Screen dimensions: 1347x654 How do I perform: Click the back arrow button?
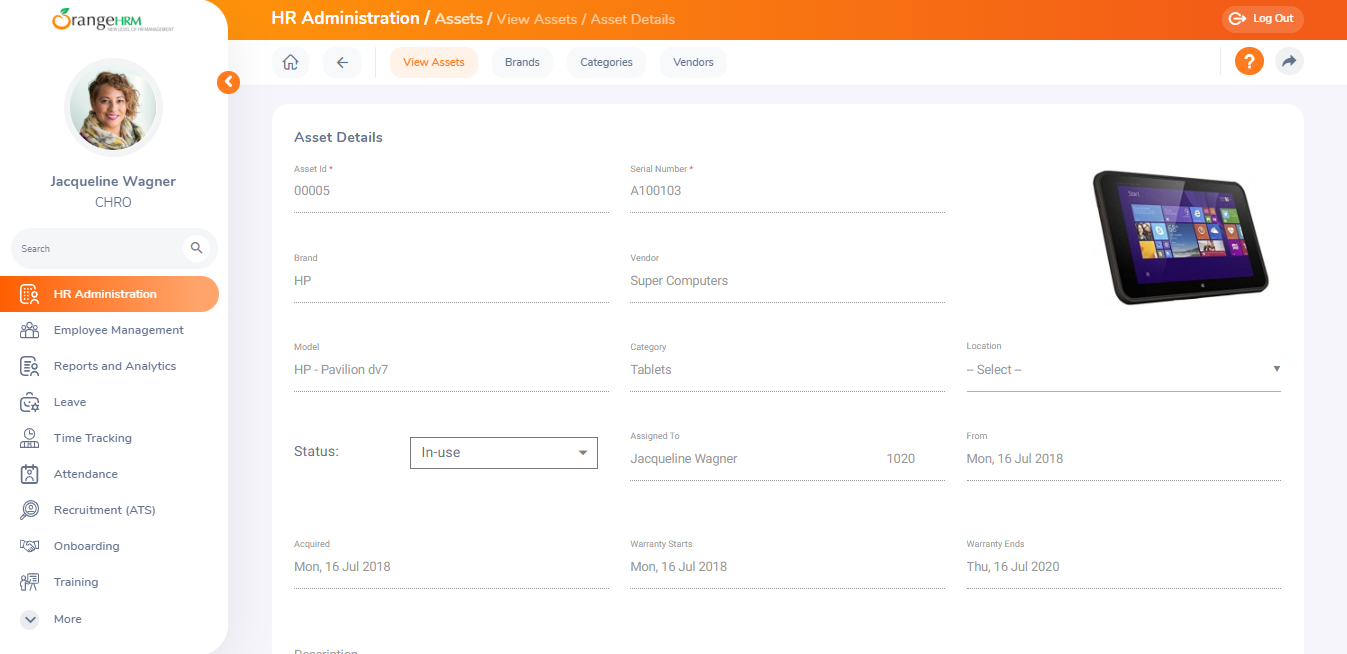click(x=342, y=62)
